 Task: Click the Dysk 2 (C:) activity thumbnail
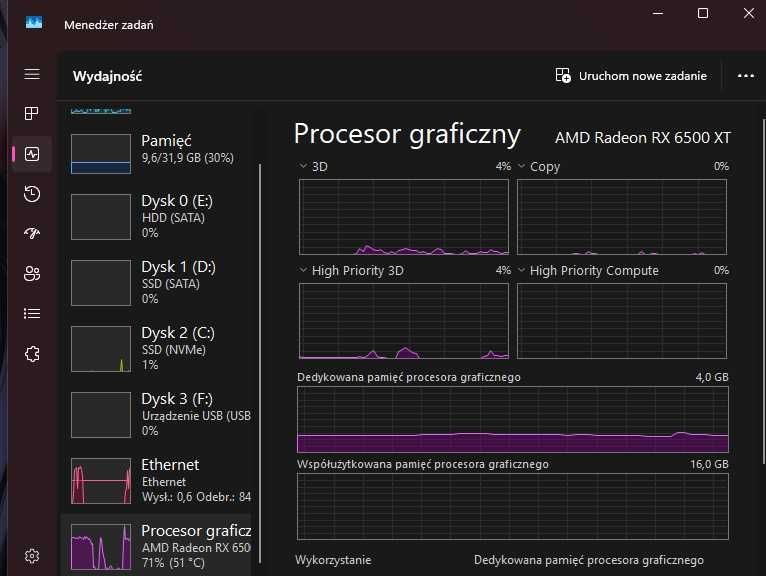[101, 349]
